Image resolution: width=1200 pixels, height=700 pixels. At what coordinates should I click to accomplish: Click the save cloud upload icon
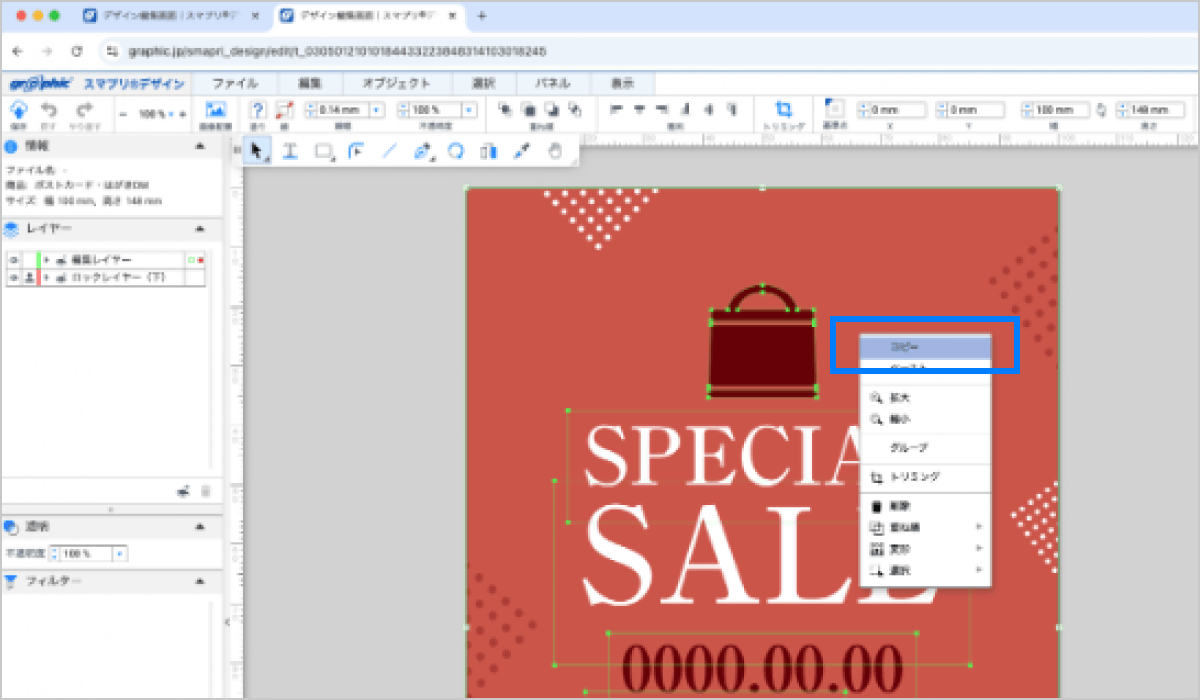click(x=19, y=111)
